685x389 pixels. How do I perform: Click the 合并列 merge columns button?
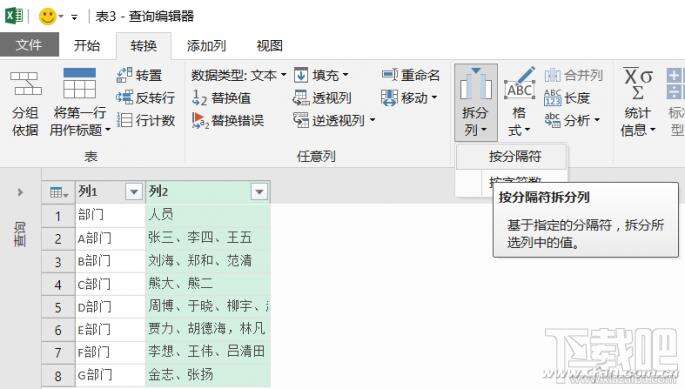point(574,75)
